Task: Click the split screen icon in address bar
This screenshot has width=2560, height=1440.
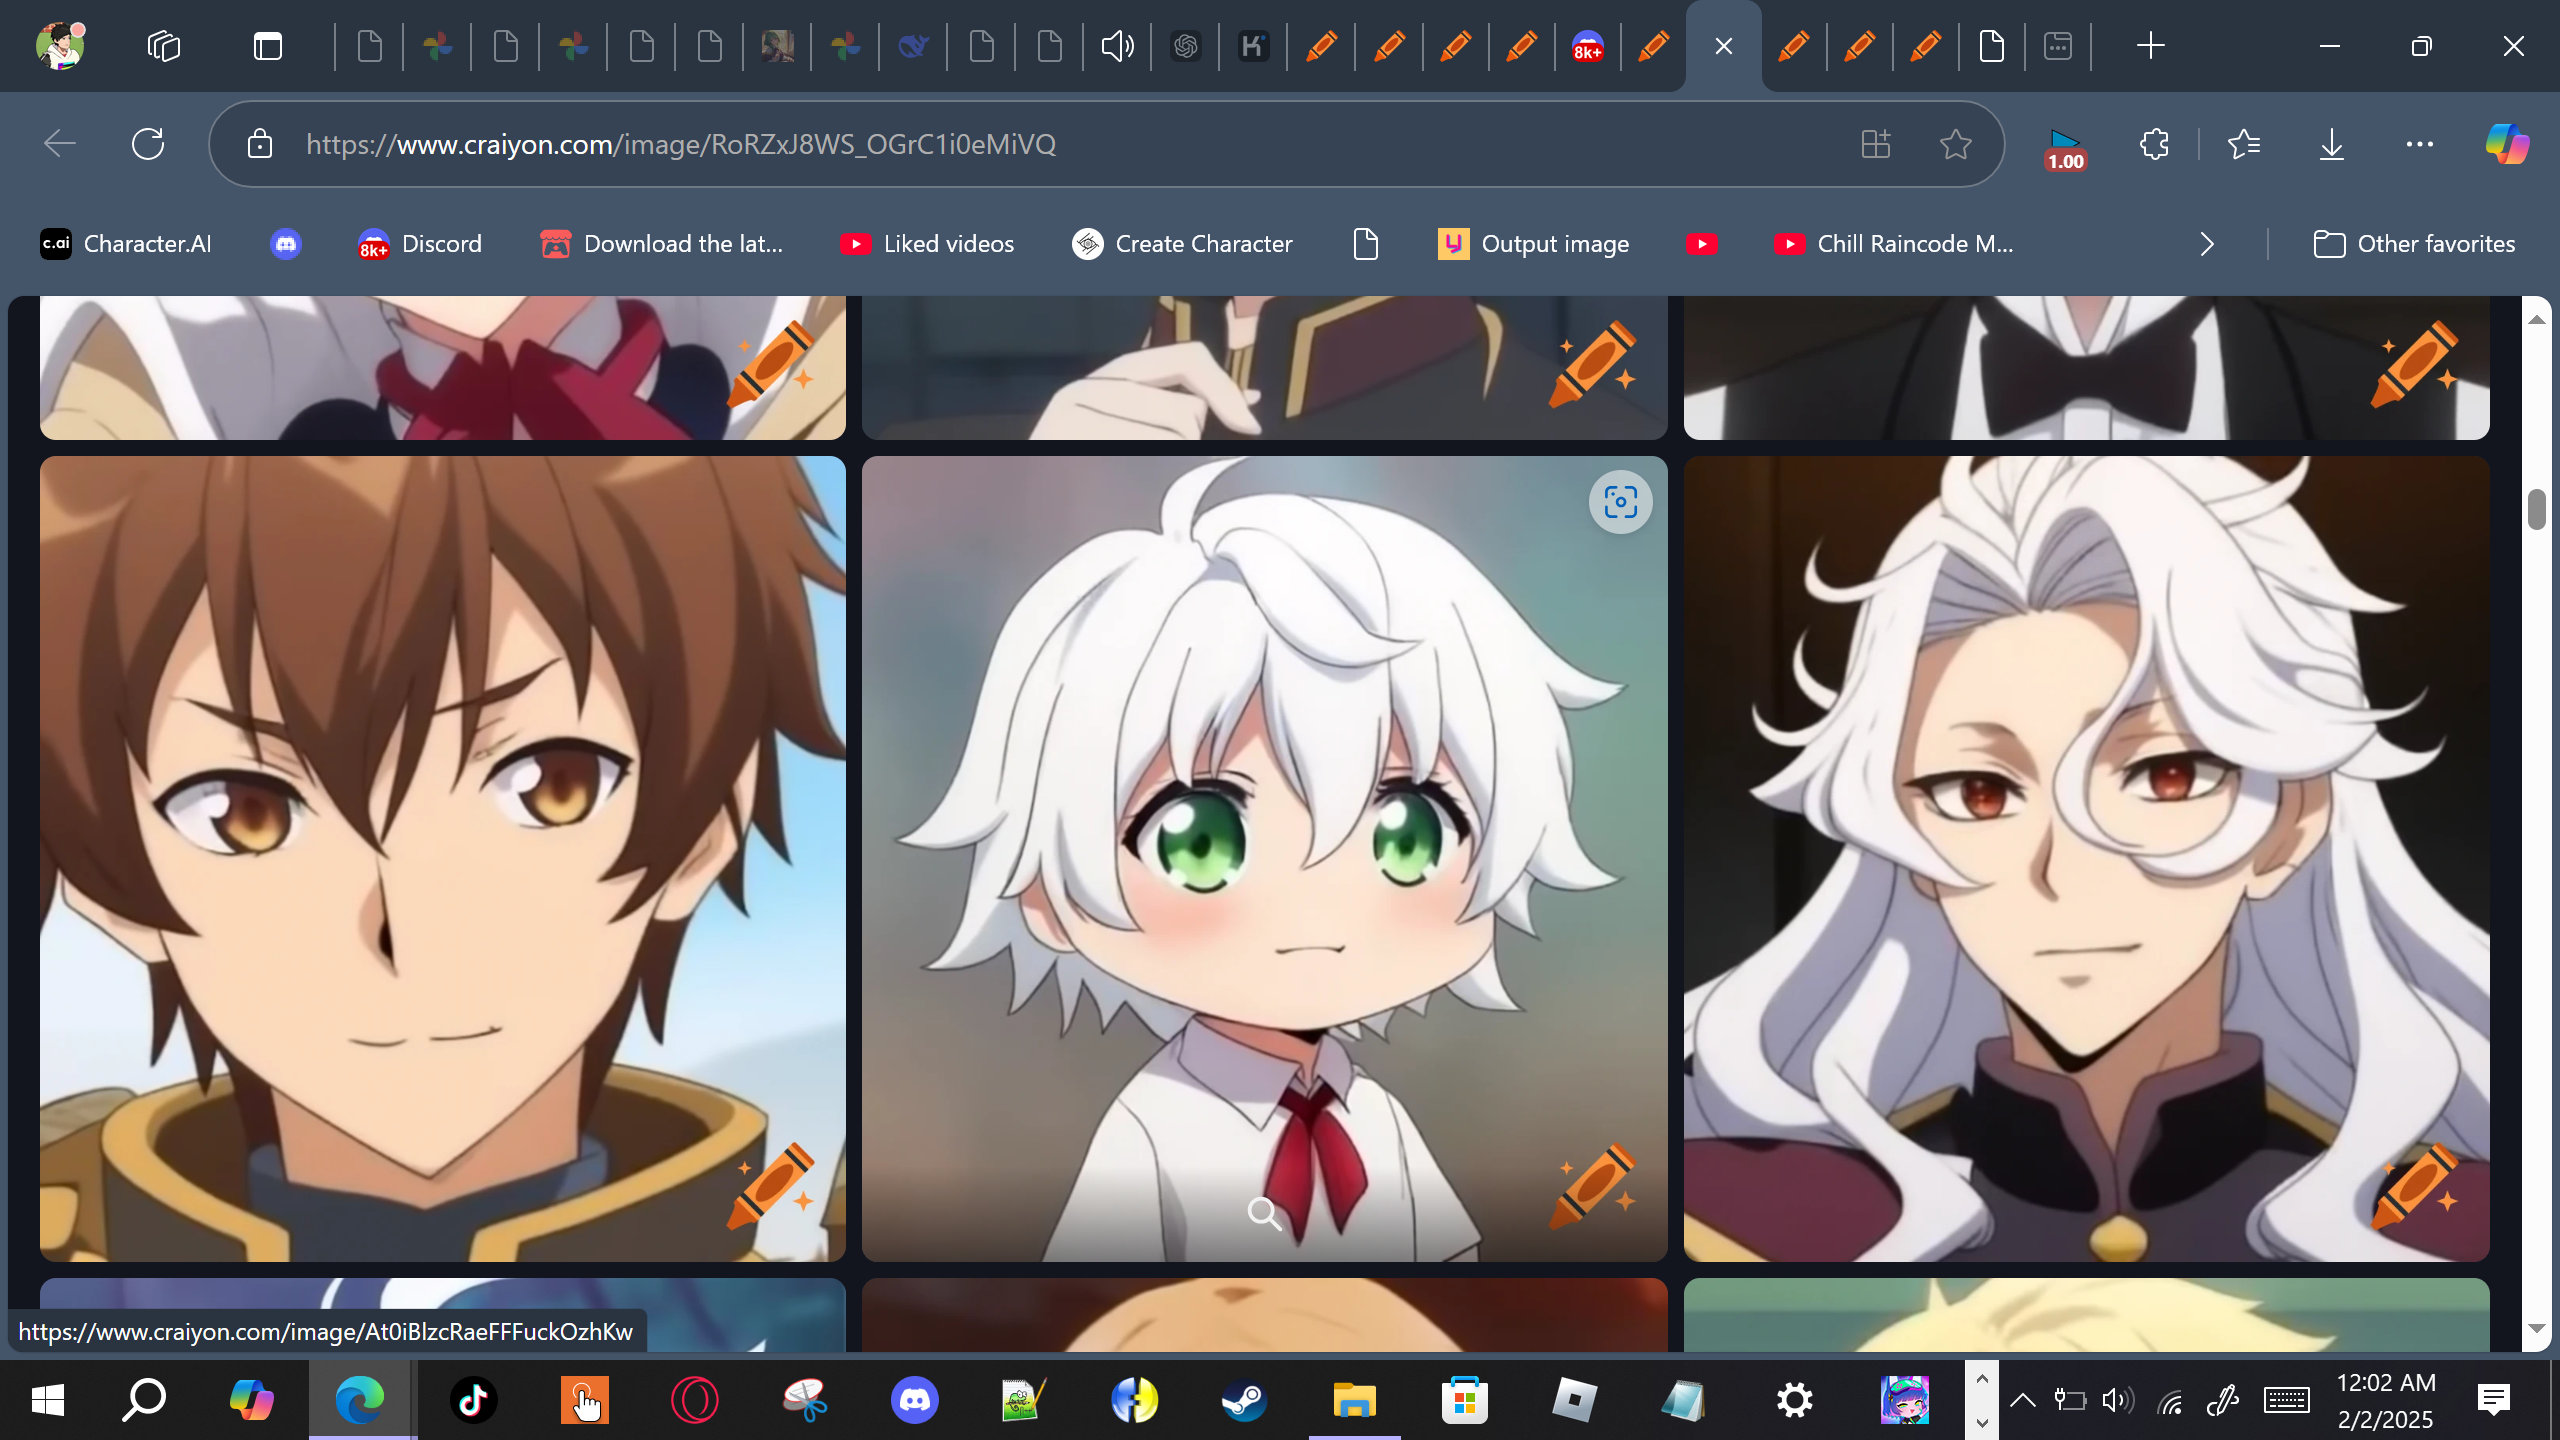Action: [x=1876, y=145]
